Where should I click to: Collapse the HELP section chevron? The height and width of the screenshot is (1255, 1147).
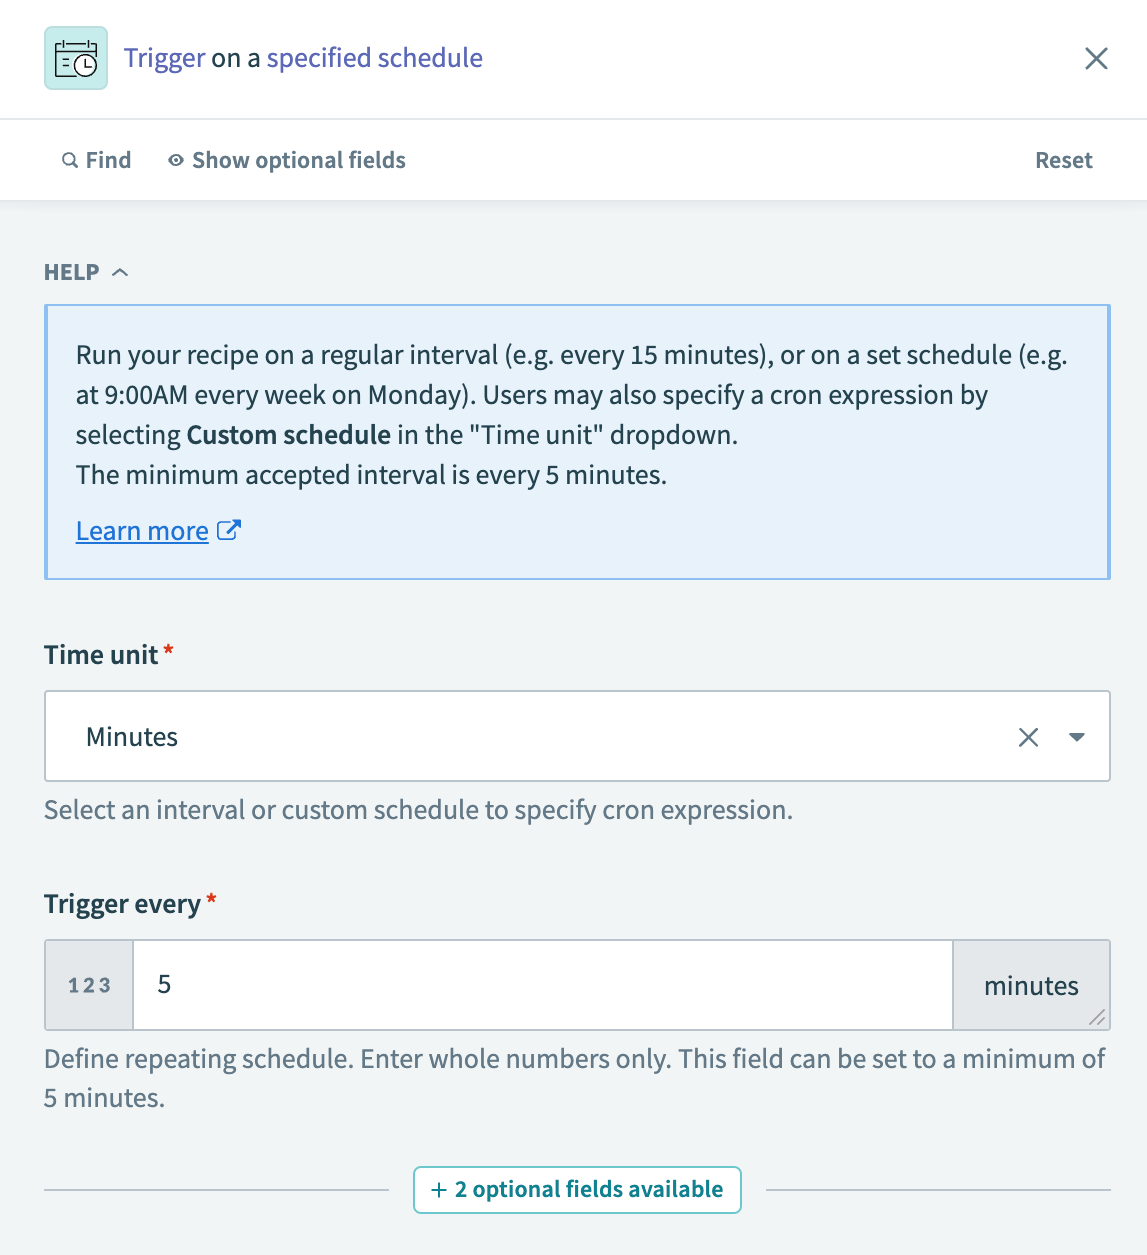point(120,272)
